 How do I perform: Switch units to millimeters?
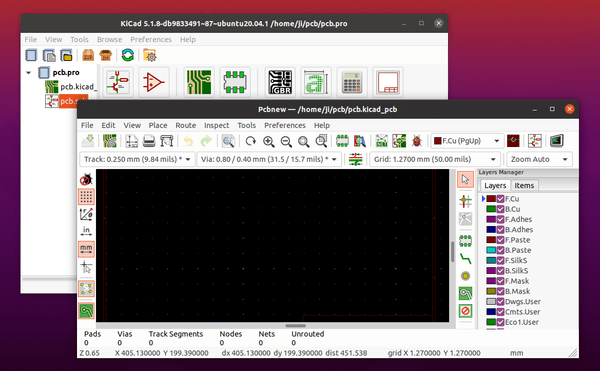pyautogui.click(x=86, y=249)
